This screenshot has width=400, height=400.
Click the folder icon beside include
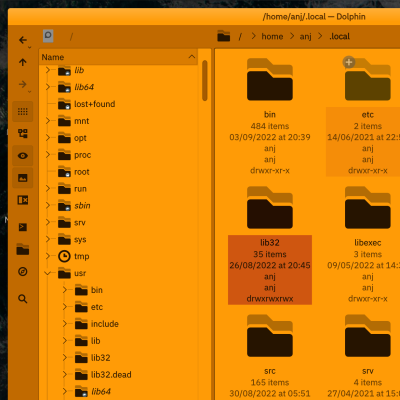click(x=81, y=324)
